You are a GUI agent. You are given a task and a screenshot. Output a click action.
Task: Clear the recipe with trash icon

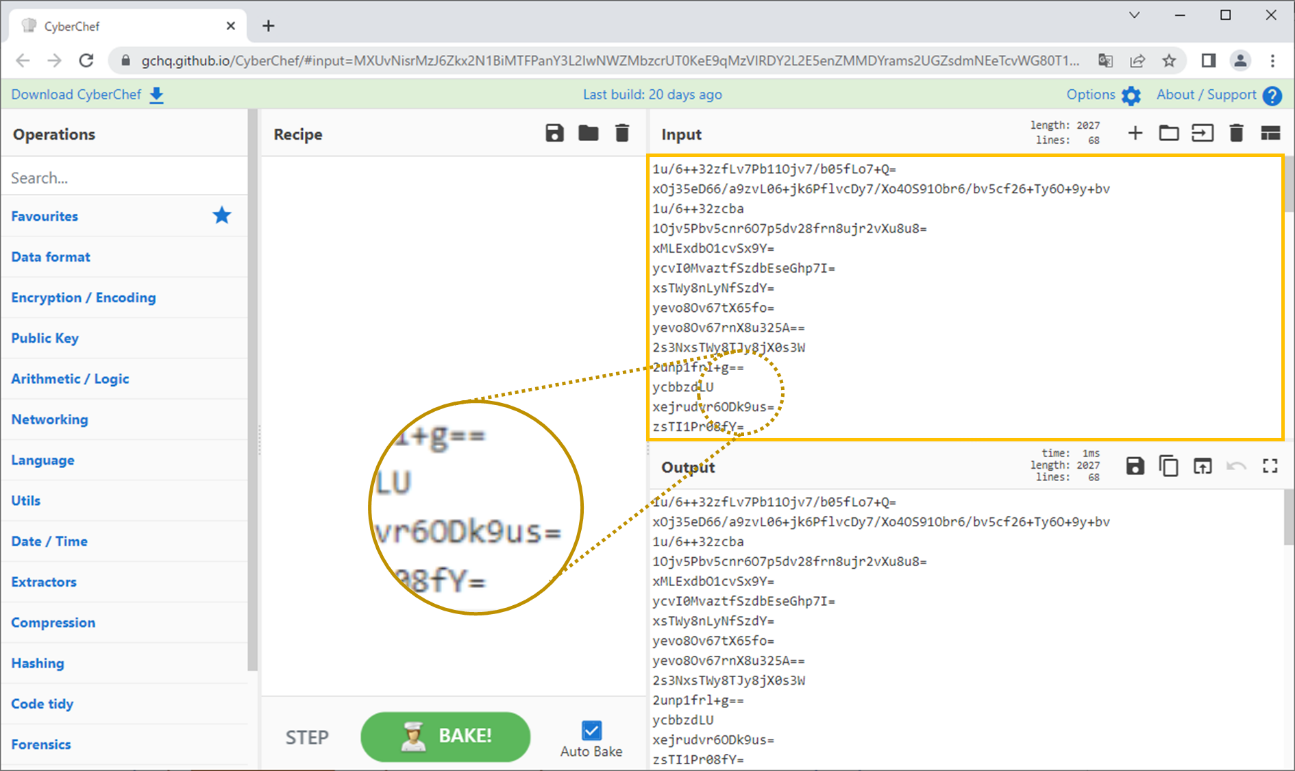tap(622, 133)
